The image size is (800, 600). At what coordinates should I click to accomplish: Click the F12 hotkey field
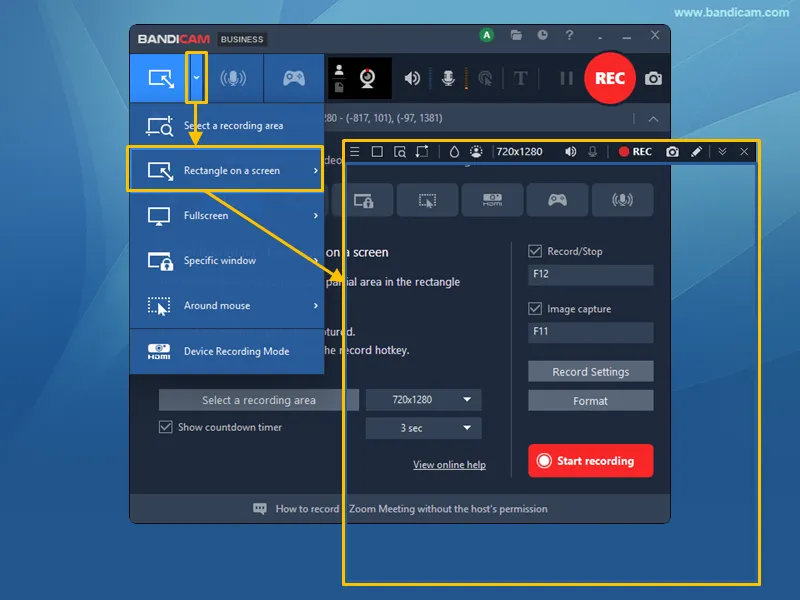click(590, 274)
